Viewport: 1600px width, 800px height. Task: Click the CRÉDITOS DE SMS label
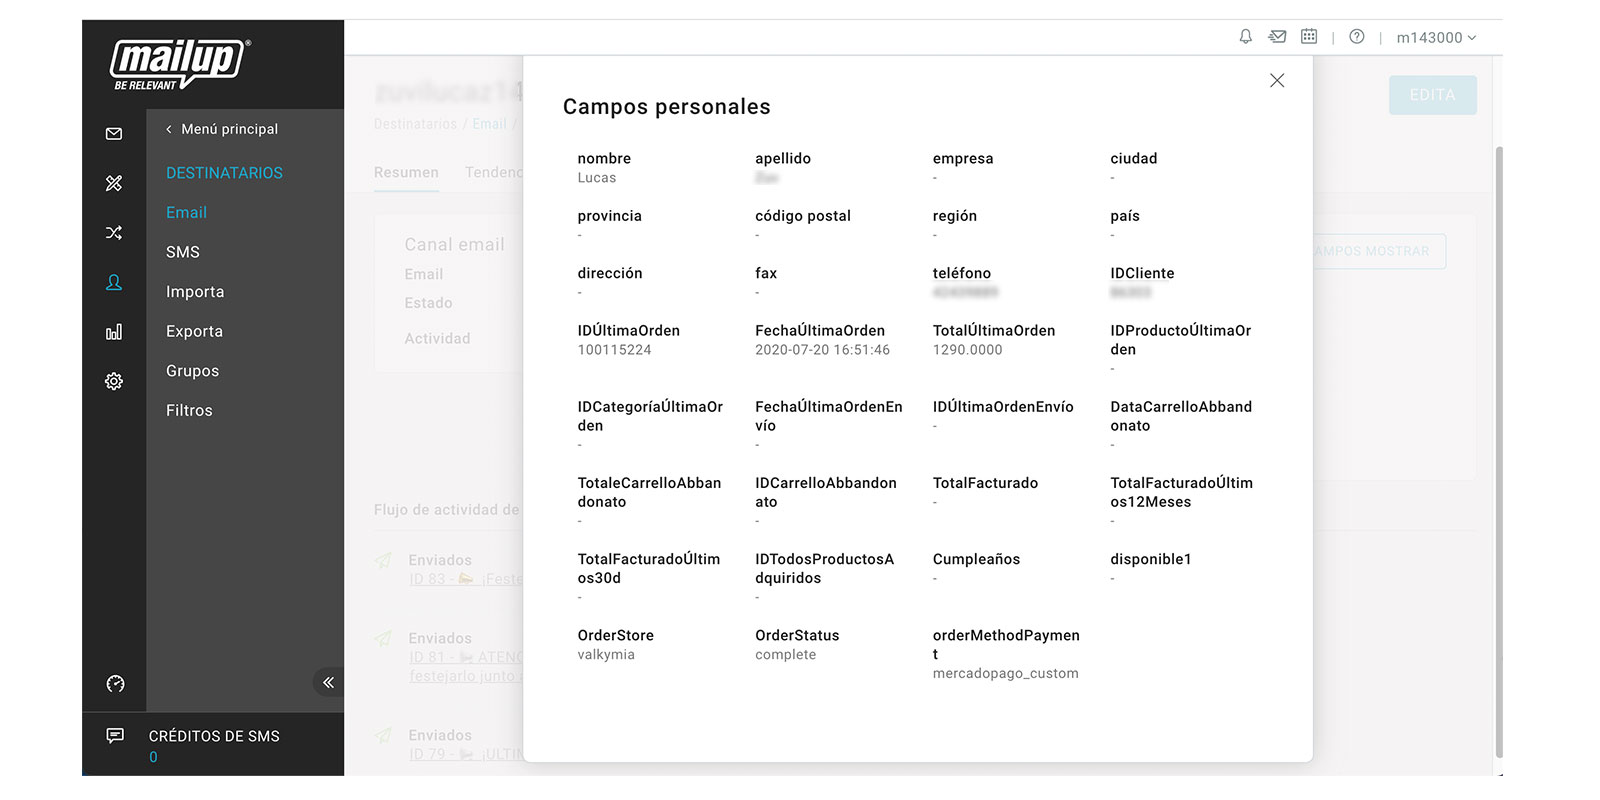[x=214, y=736]
